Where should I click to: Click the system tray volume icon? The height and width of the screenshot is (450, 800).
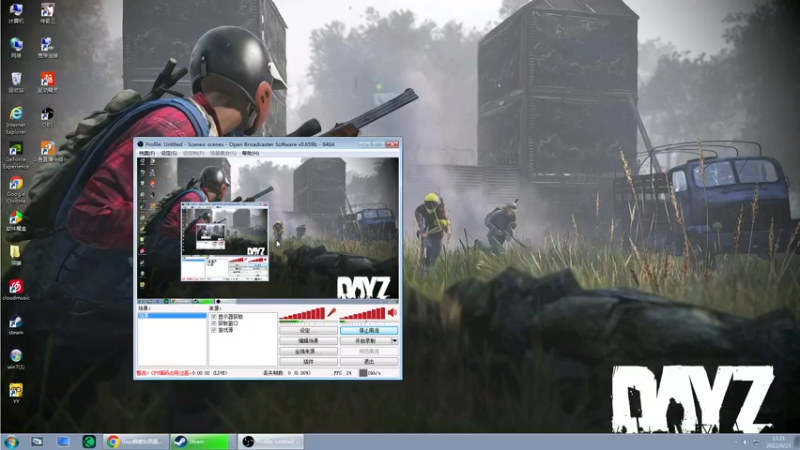click(x=745, y=442)
